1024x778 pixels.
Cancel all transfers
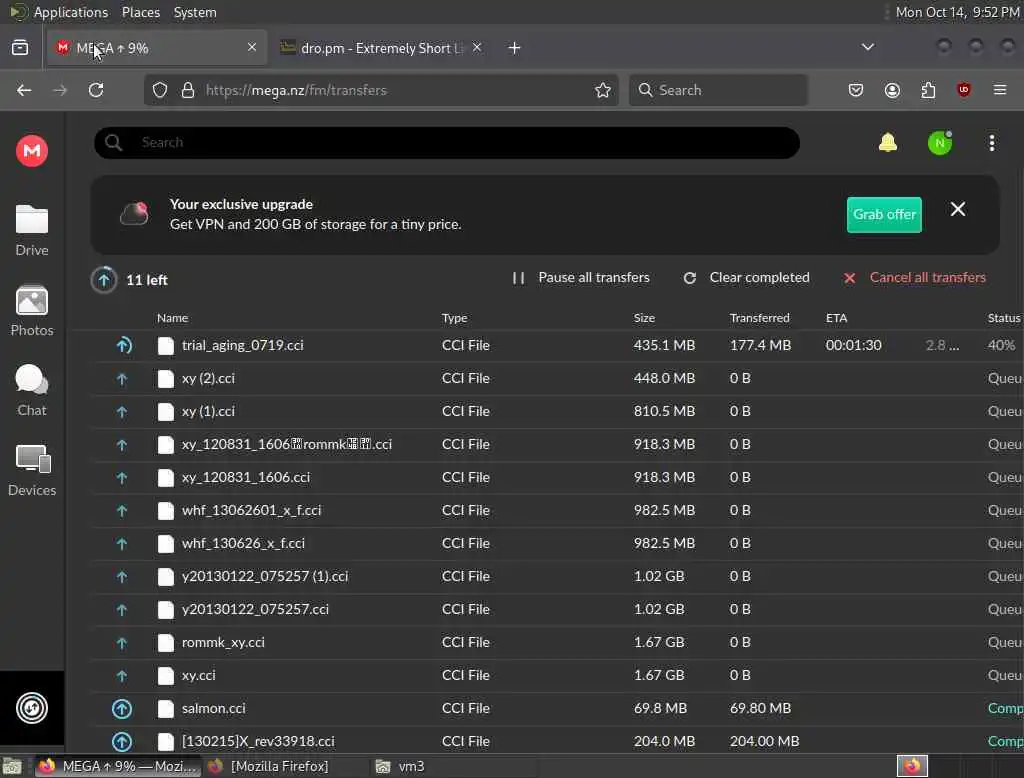click(914, 278)
